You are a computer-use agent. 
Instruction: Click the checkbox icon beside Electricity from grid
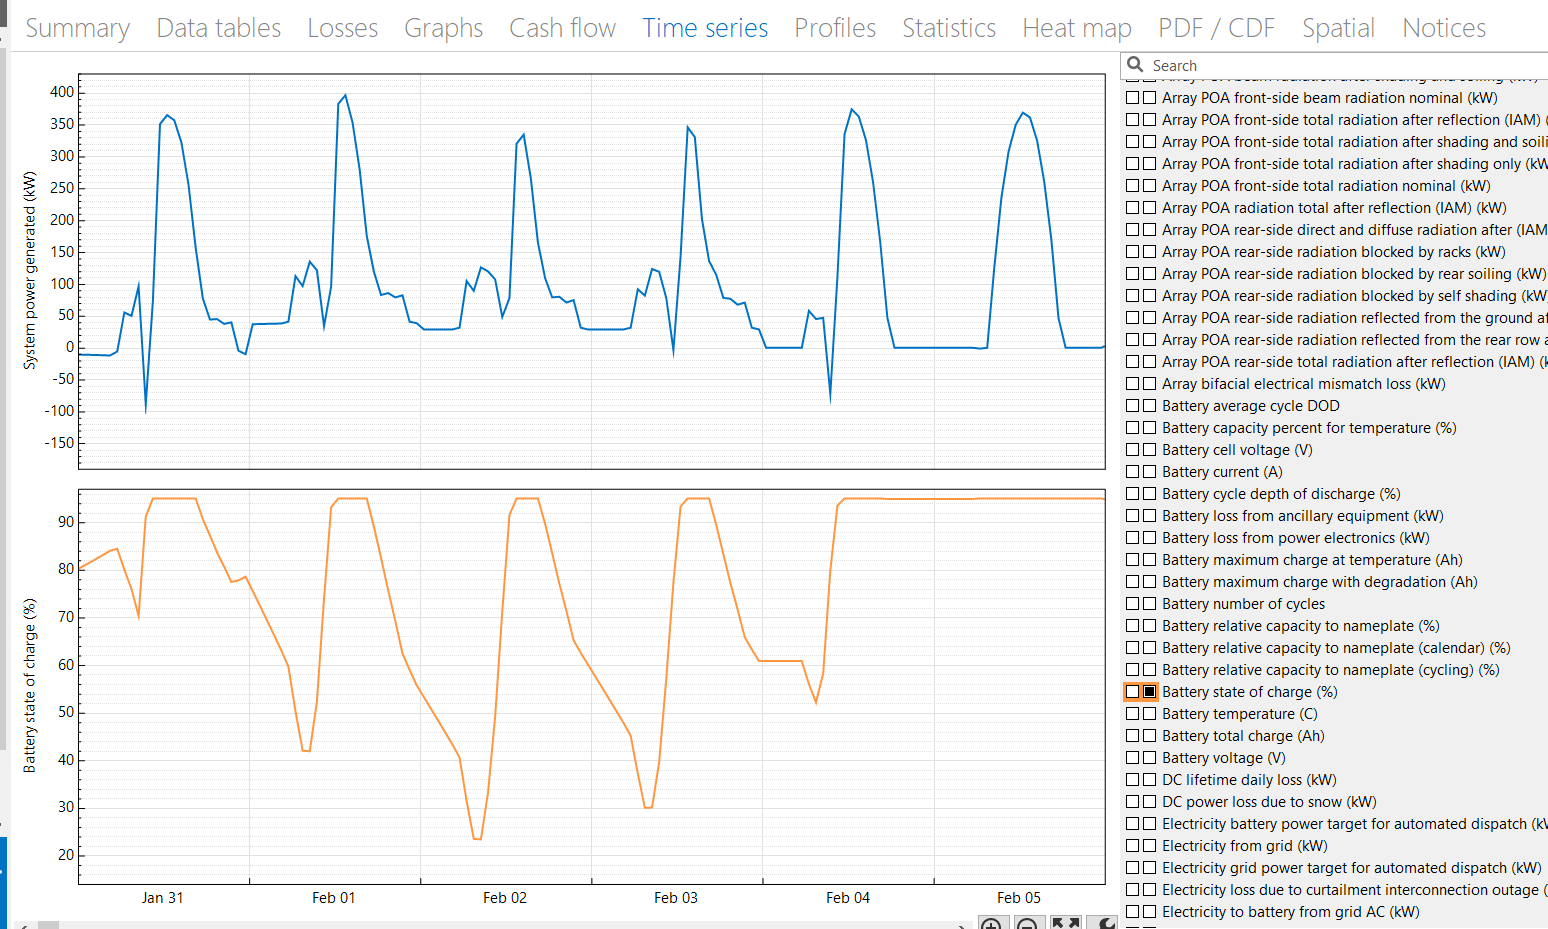[1133, 845]
